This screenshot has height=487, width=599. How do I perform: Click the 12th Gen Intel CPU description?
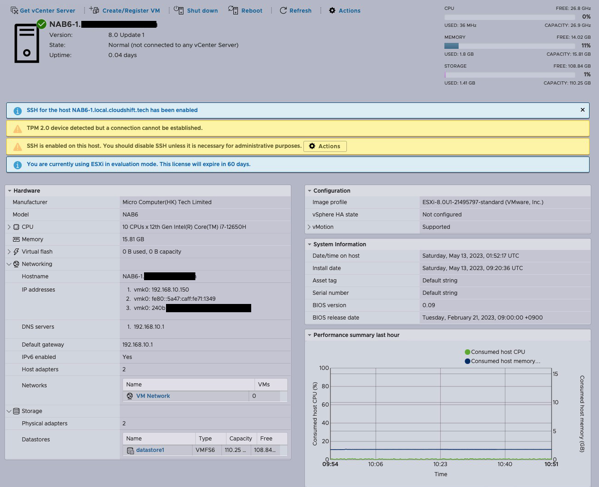[184, 227]
